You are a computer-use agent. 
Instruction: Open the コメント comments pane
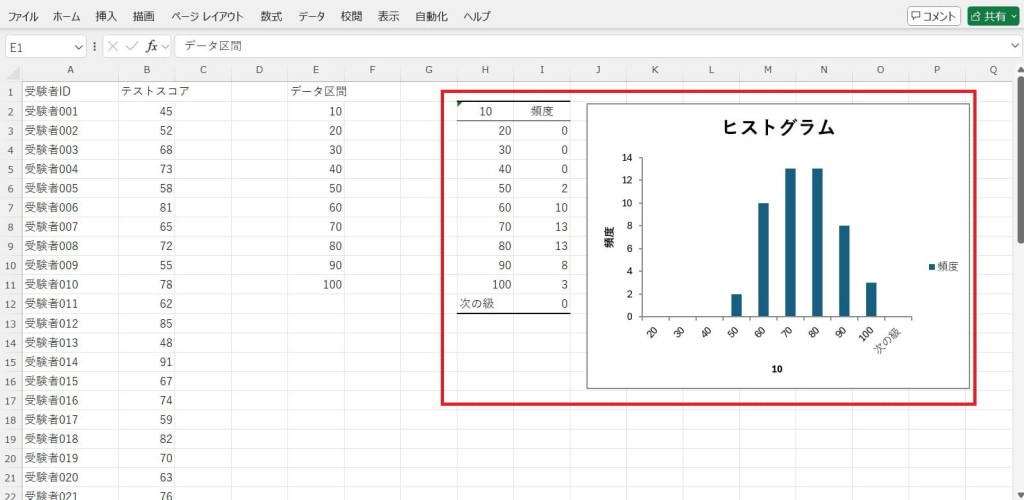933,16
